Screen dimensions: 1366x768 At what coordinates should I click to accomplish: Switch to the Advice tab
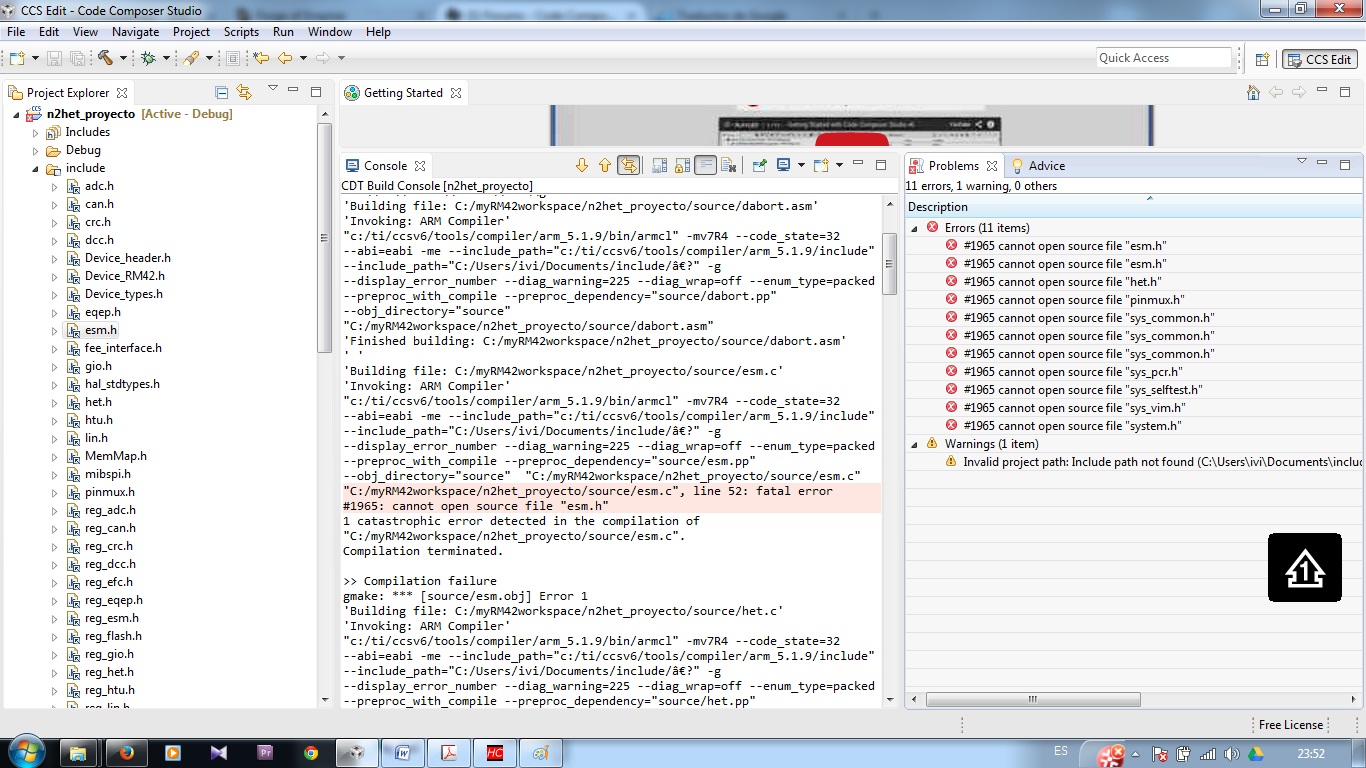pos(1038,166)
